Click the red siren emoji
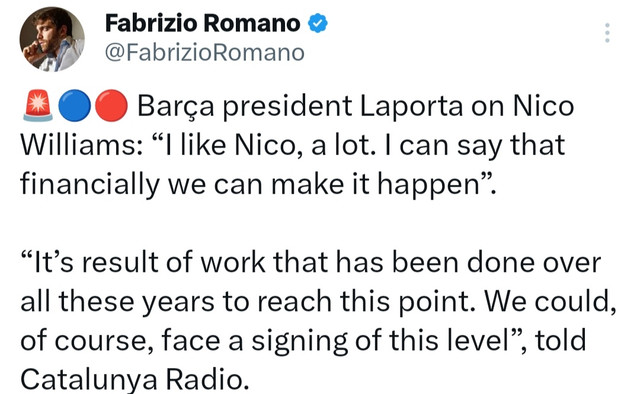Viewport: 640px width, 394px height. pyautogui.click(x=38, y=106)
